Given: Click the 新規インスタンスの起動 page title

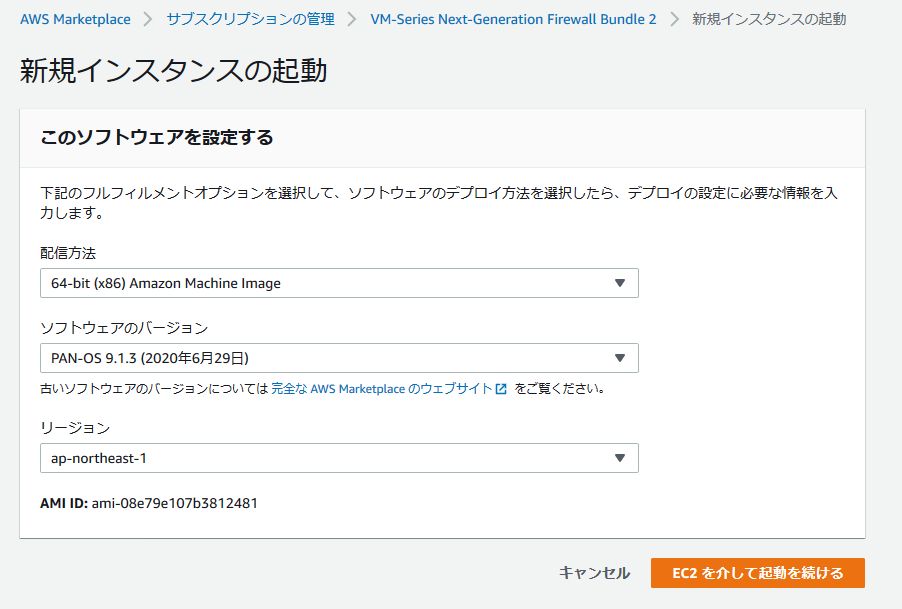Looking at the screenshot, I should click(174, 71).
